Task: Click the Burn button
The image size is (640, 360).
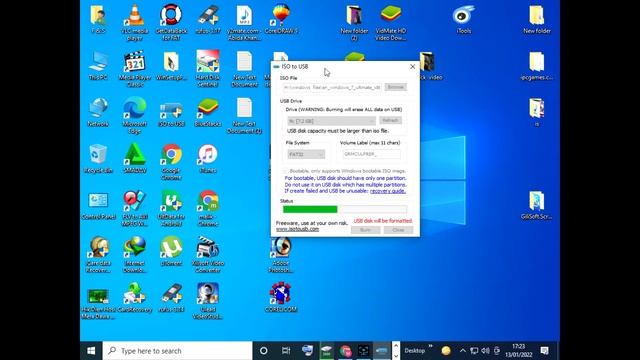Action: [365, 230]
